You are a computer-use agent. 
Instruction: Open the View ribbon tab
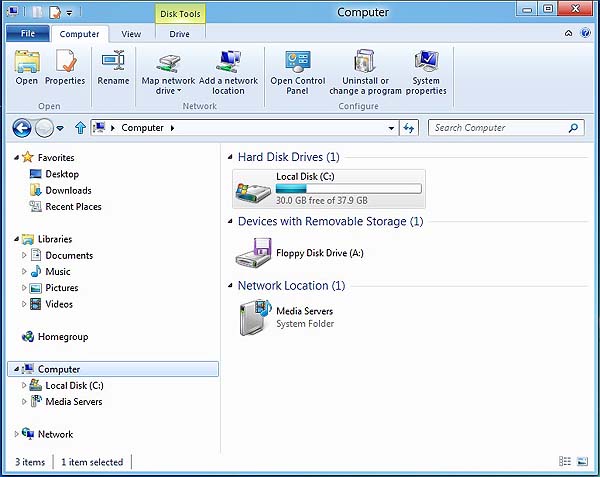(131, 34)
